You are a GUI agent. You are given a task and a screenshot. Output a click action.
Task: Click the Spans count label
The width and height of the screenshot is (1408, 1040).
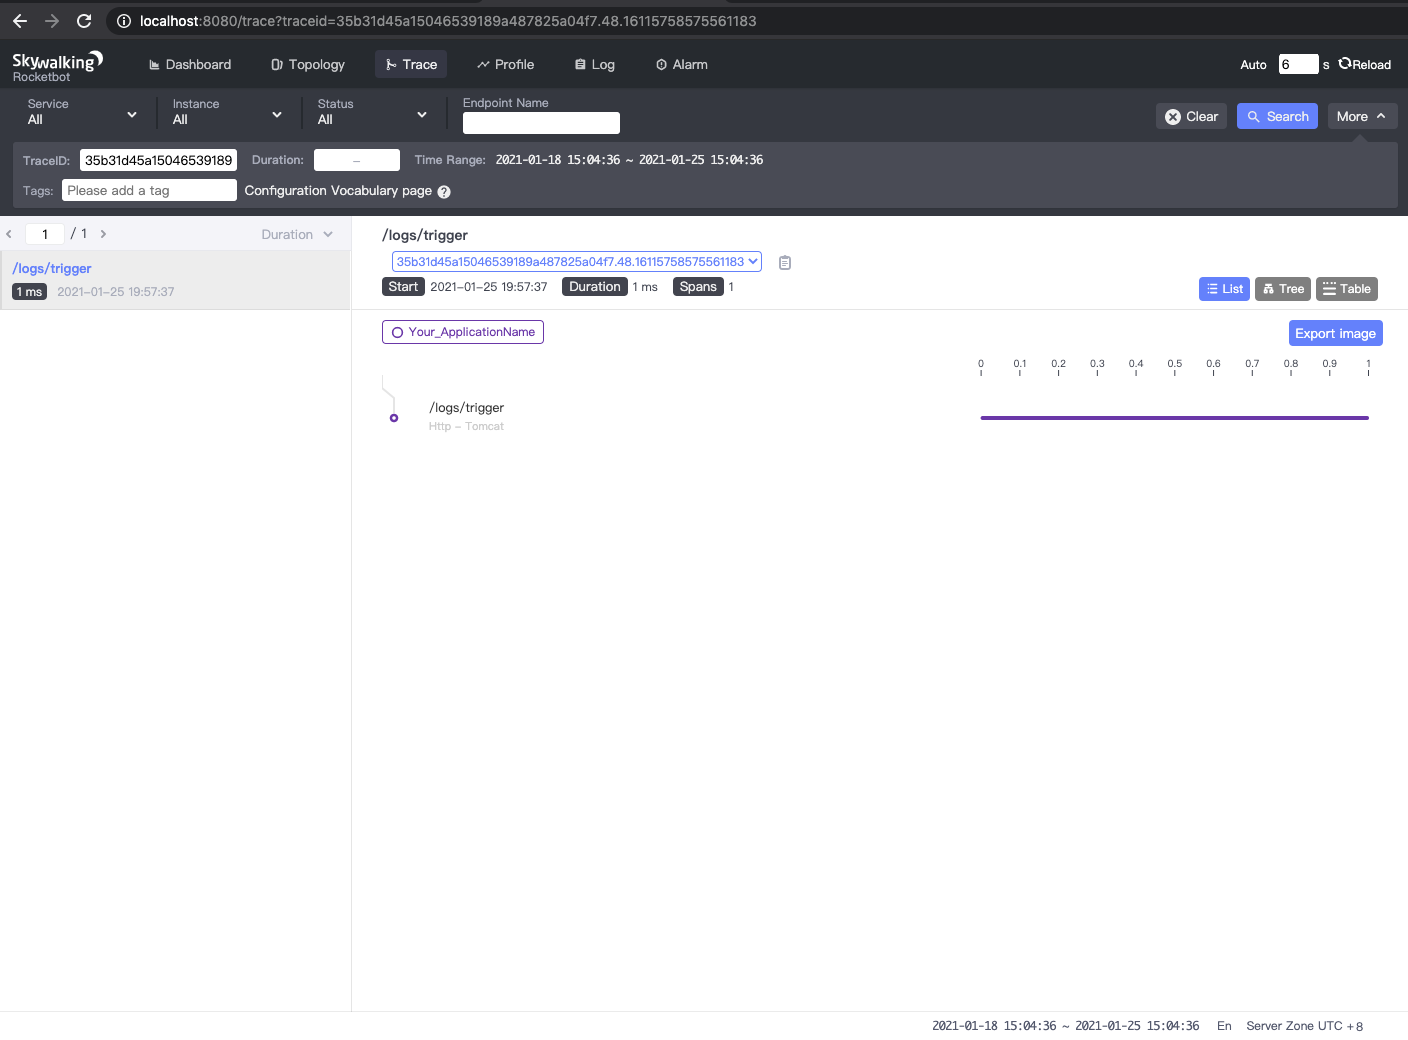[698, 287]
